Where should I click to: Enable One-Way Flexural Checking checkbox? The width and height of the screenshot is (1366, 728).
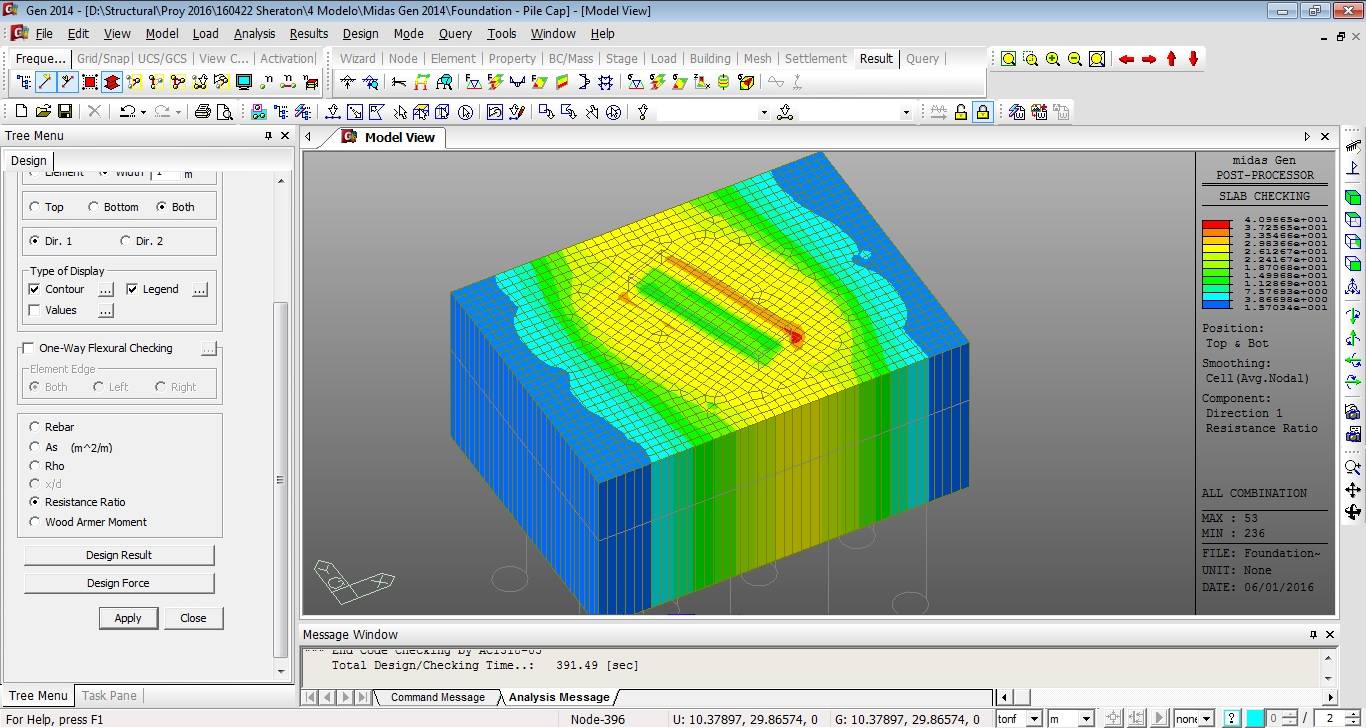28,348
